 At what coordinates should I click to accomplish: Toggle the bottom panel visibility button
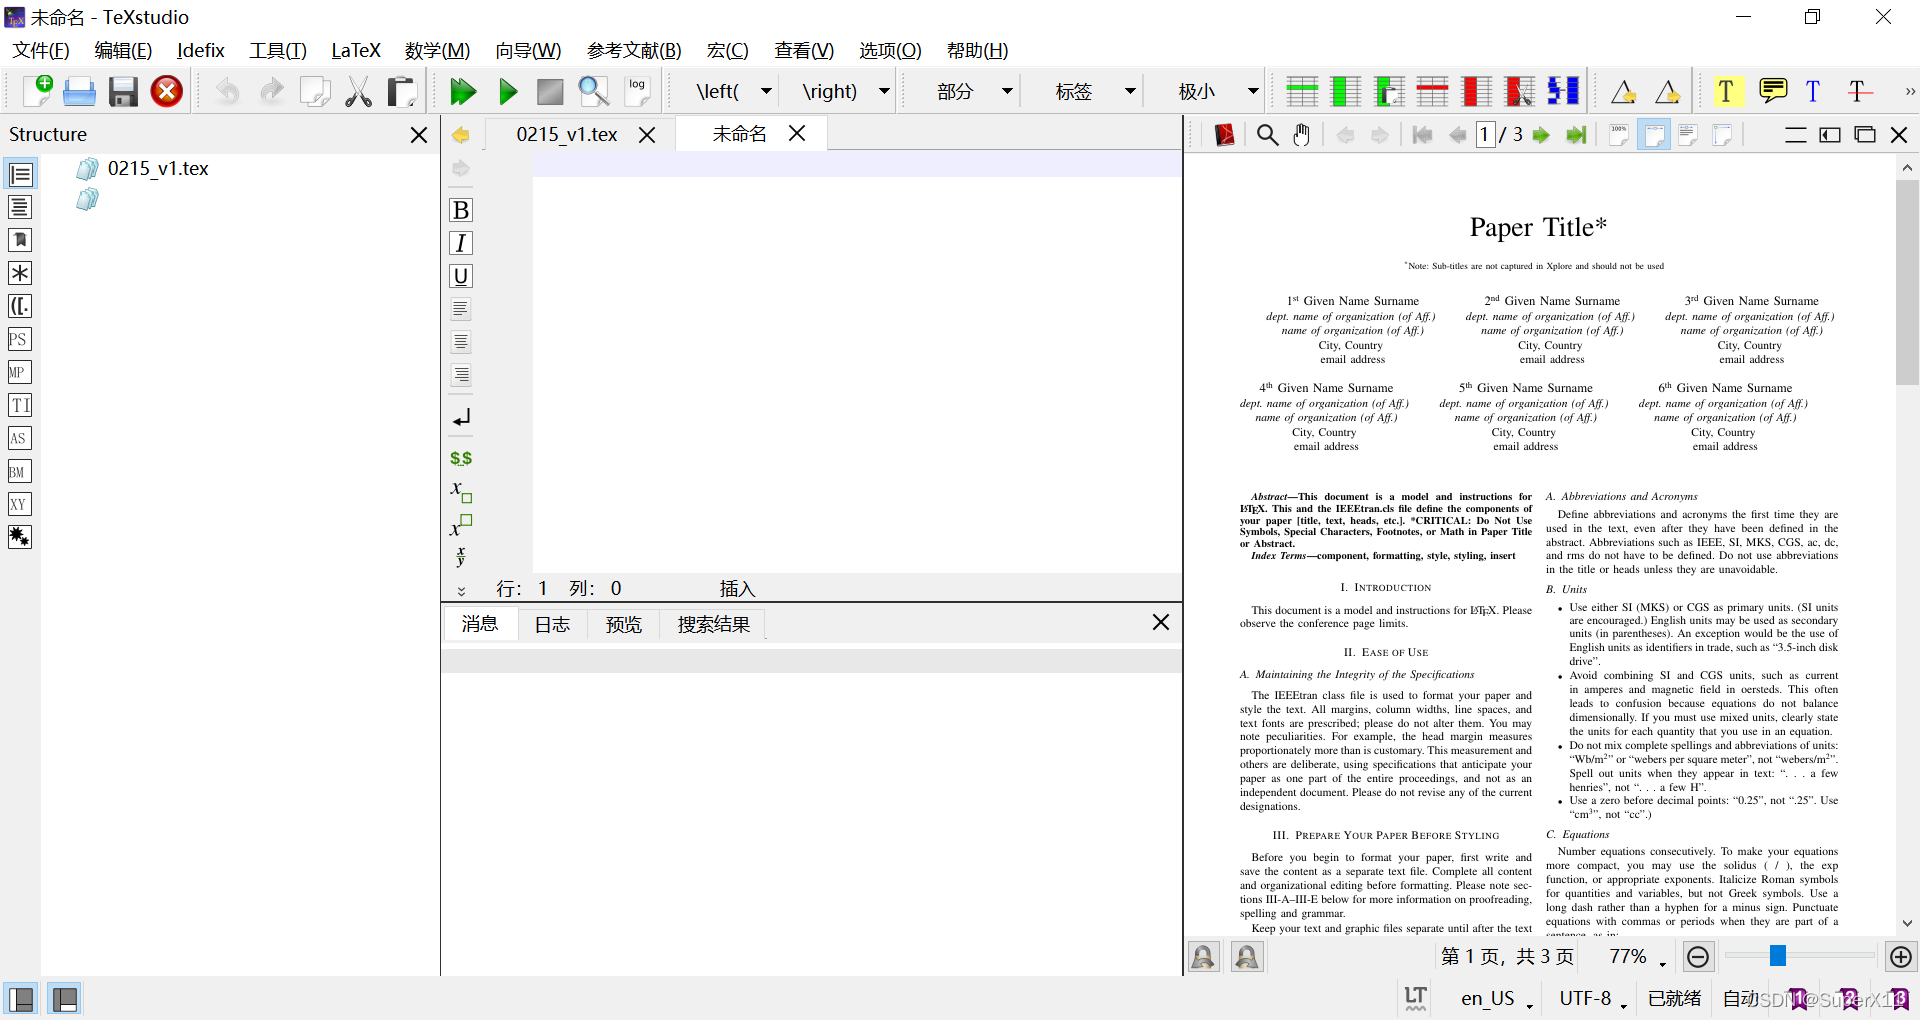[x=65, y=998]
